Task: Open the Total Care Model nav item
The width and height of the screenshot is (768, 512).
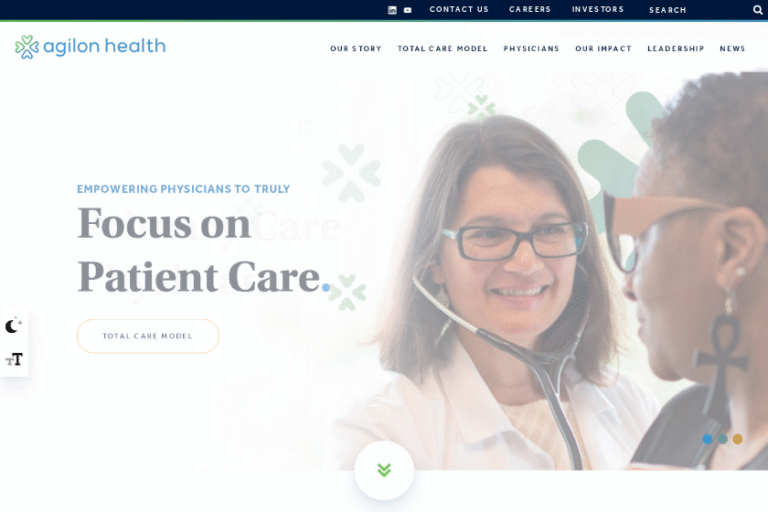Action: point(442,49)
